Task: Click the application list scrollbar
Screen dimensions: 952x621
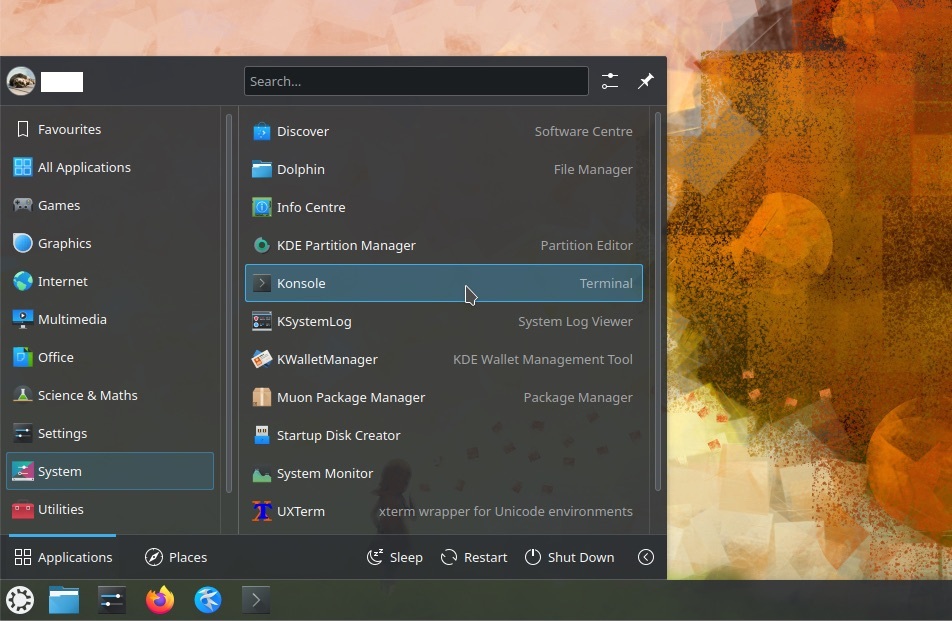Action: pos(658,301)
